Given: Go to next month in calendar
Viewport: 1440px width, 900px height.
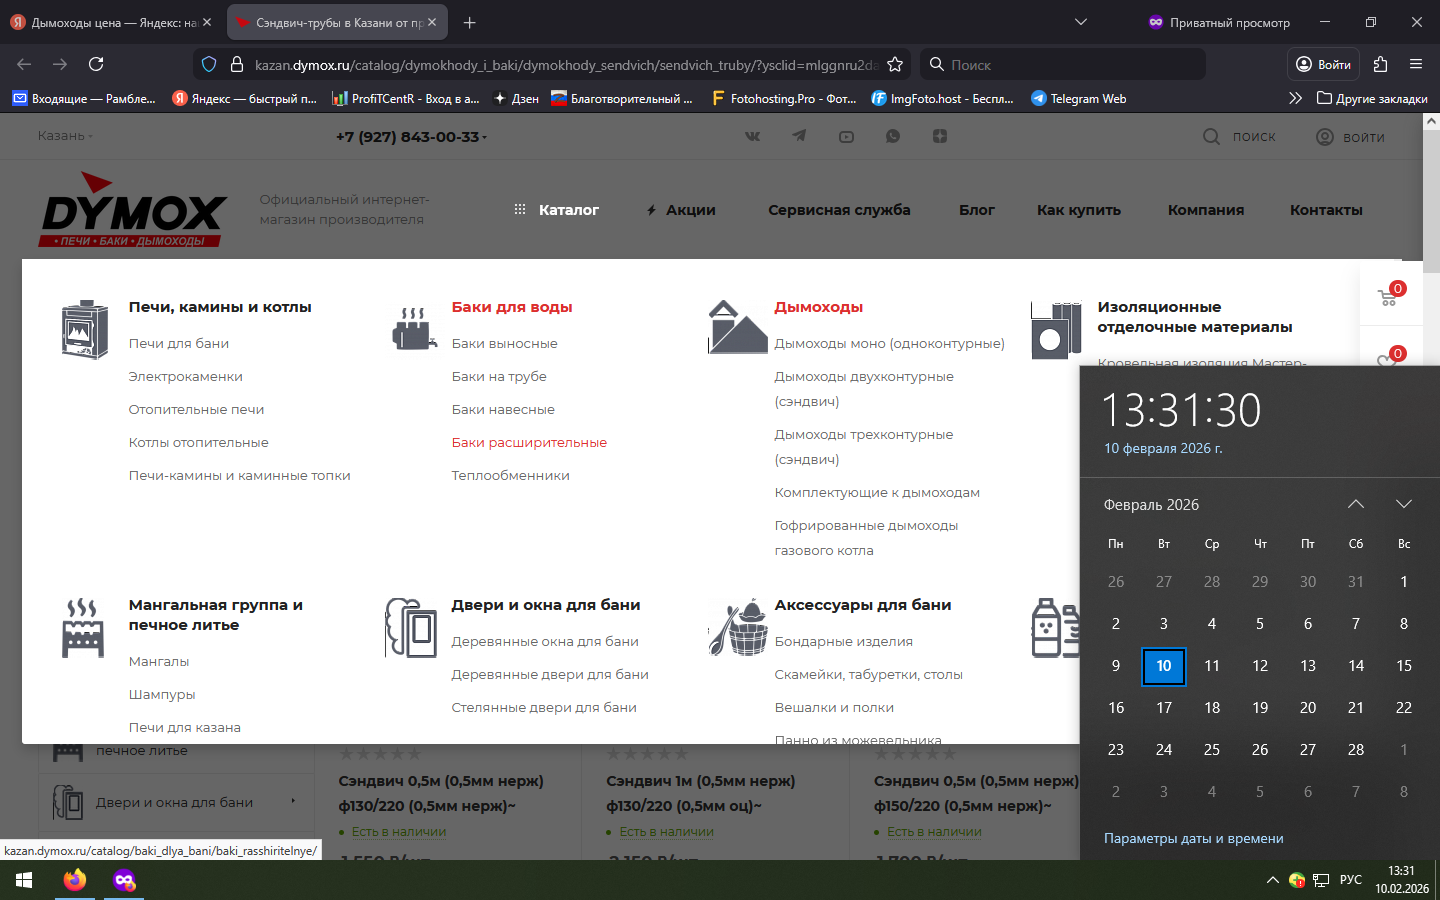Looking at the screenshot, I should [x=1403, y=504].
